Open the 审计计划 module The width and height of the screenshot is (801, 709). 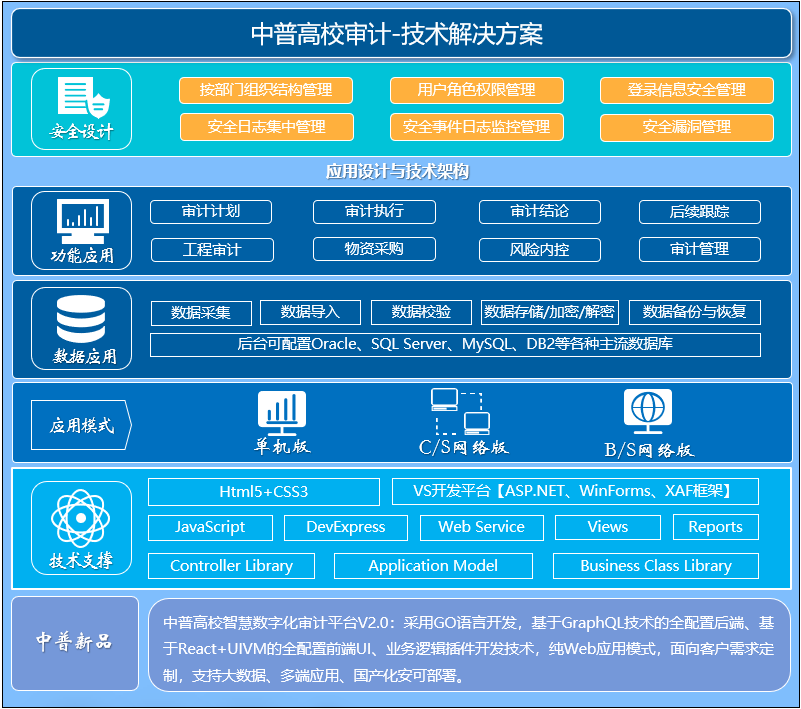[x=211, y=211]
